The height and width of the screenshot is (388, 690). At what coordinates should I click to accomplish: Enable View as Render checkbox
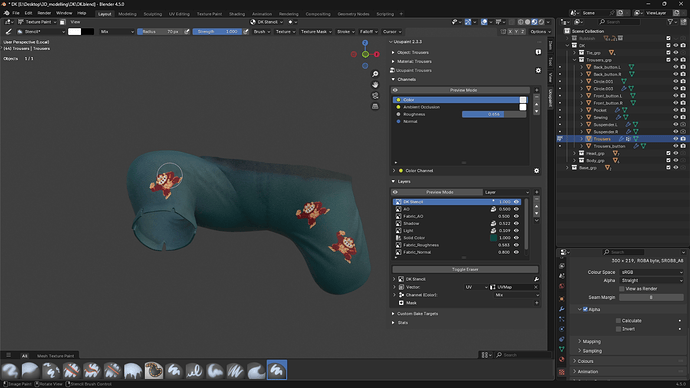(x=621, y=289)
